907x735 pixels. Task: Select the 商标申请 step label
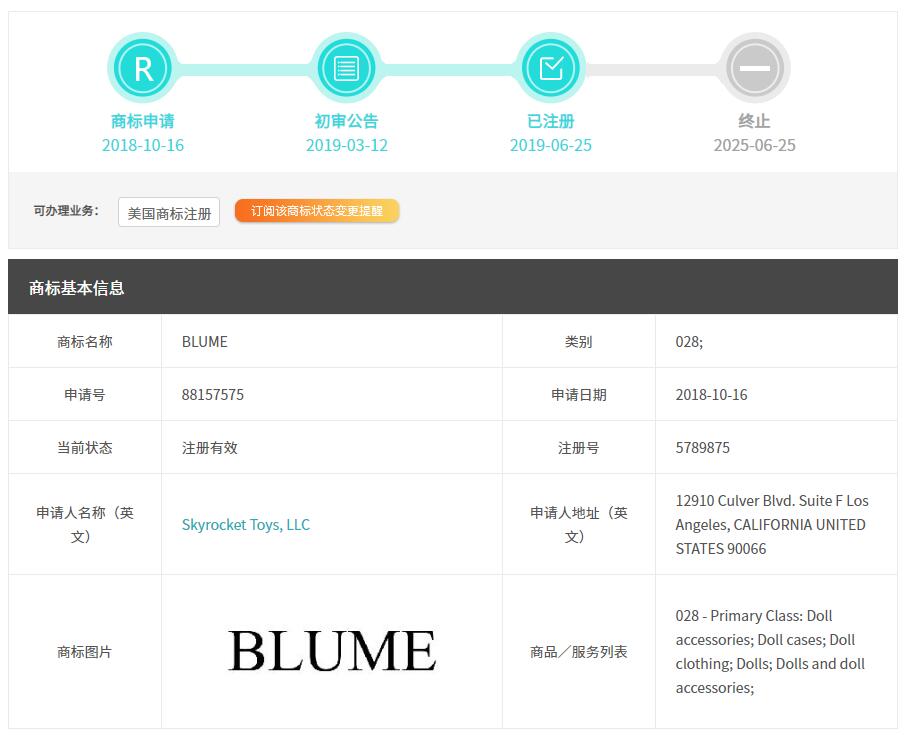tap(143, 121)
